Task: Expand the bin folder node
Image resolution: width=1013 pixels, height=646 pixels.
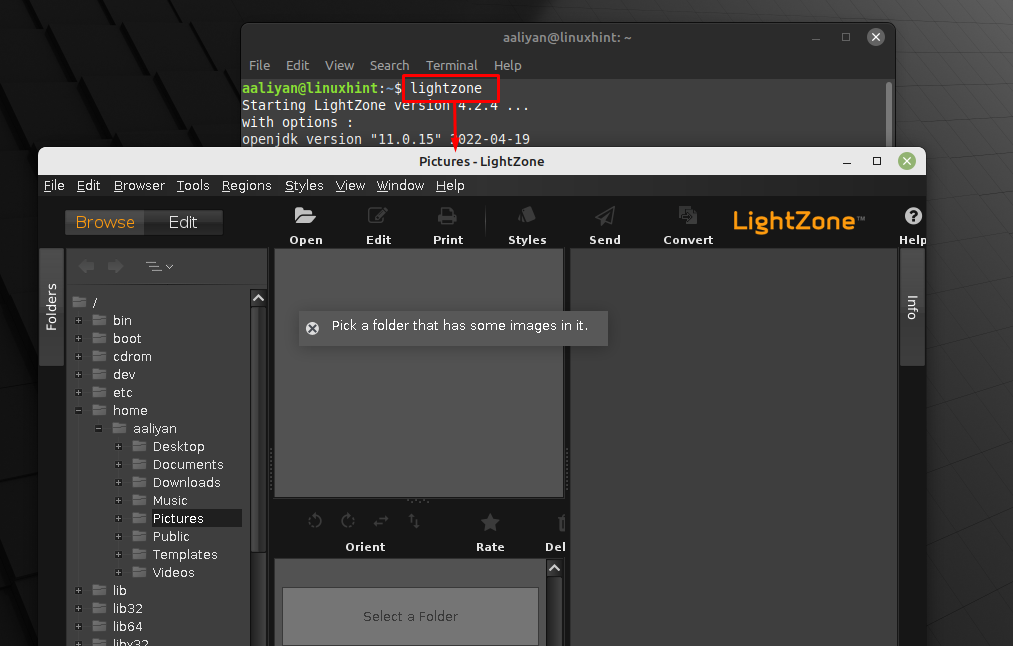Action: click(x=79, y=320)
